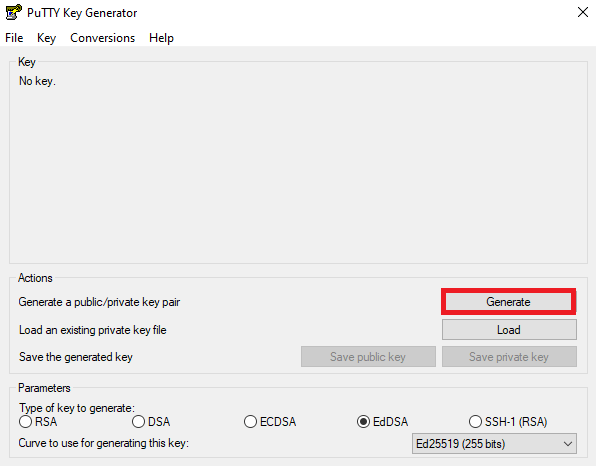Click the Save public key button

click(368, 357)
